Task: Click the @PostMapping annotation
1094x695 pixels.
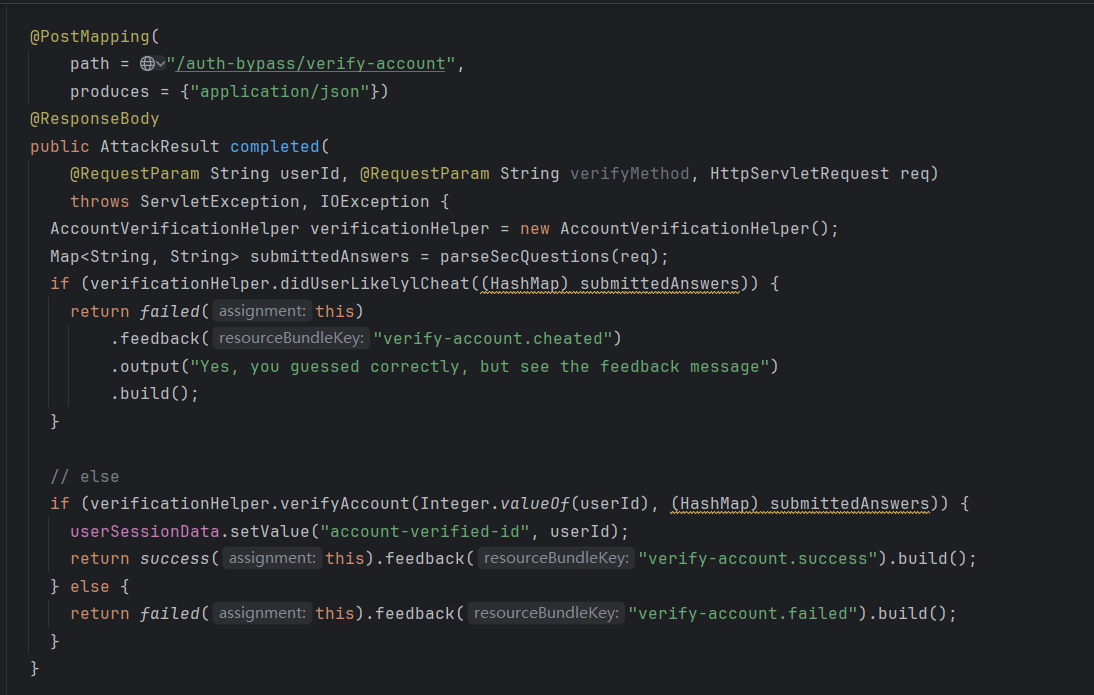Action: tap(90, 37)
